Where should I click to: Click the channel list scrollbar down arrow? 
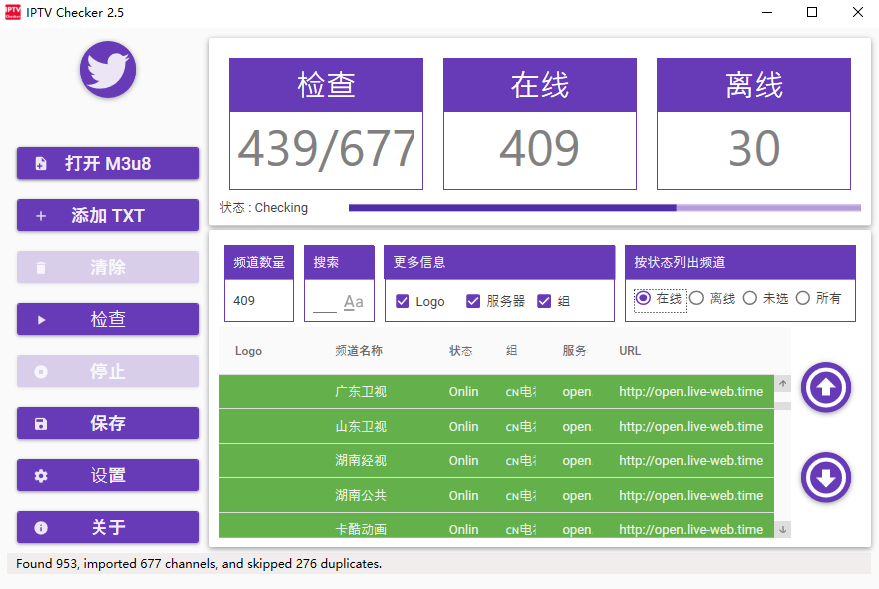click(783, 529)
